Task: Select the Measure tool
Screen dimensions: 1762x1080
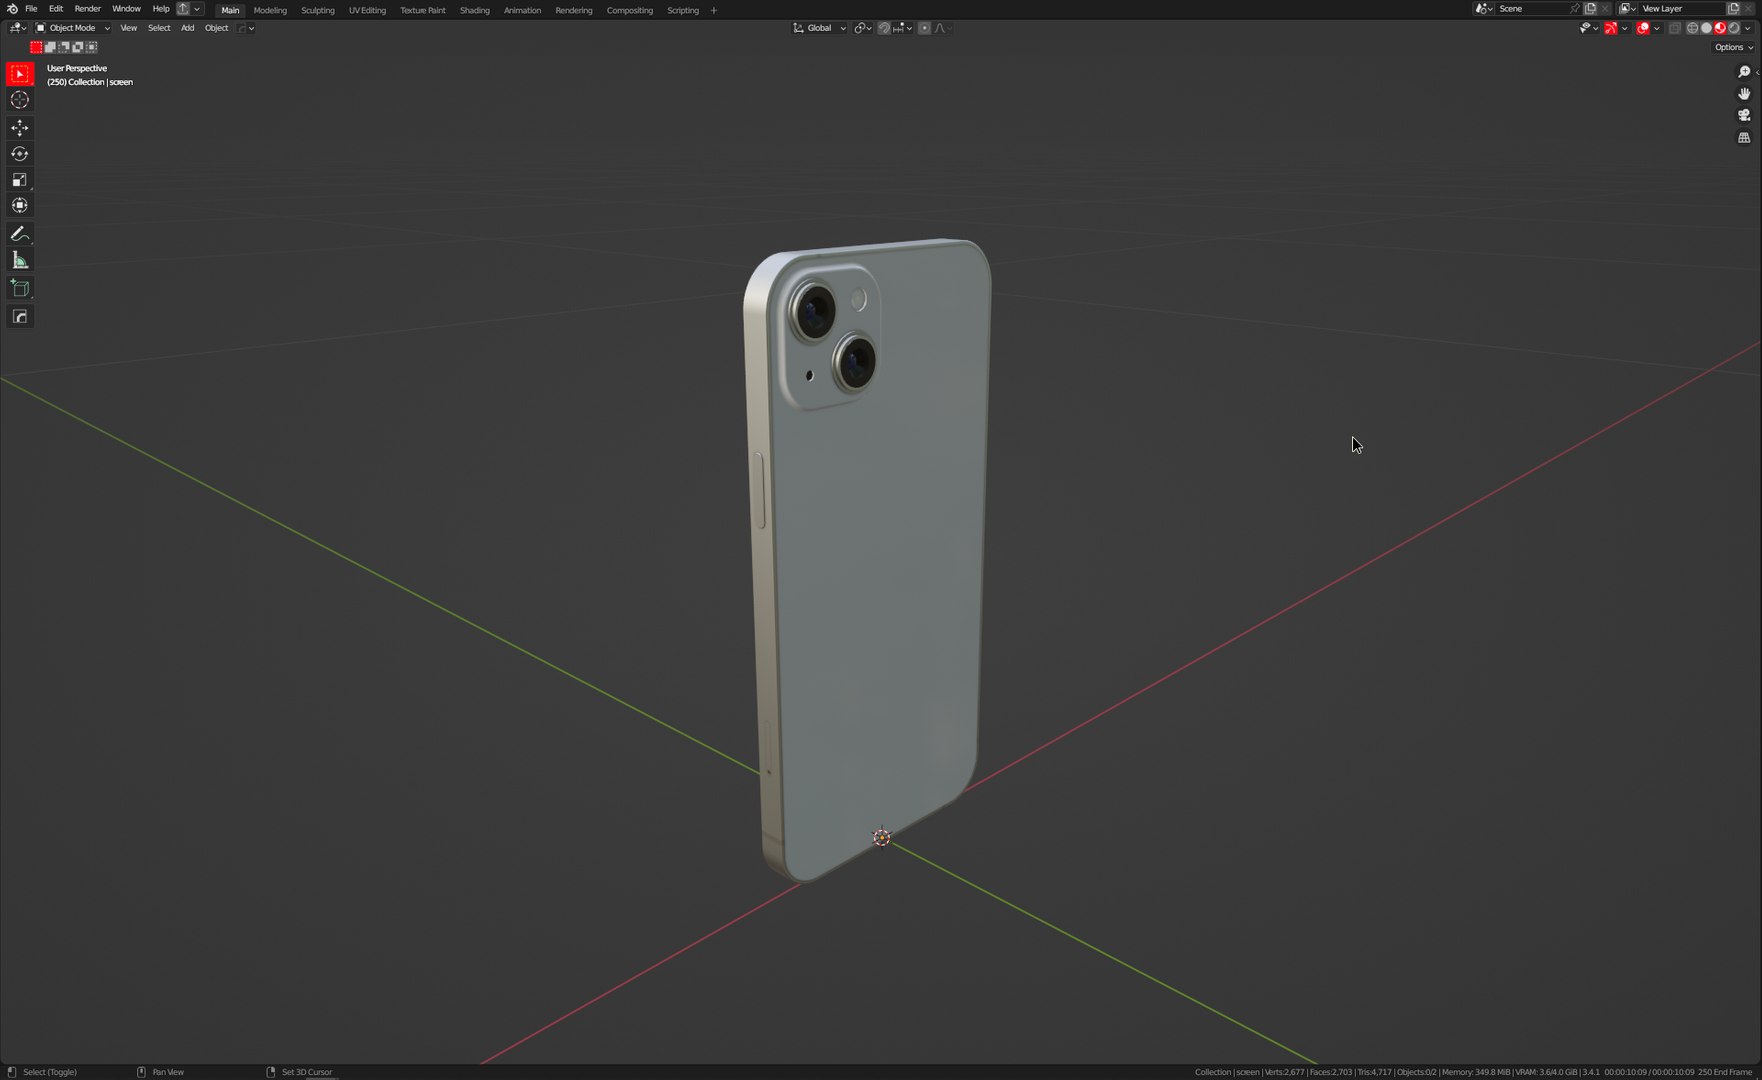Action: 20,260
